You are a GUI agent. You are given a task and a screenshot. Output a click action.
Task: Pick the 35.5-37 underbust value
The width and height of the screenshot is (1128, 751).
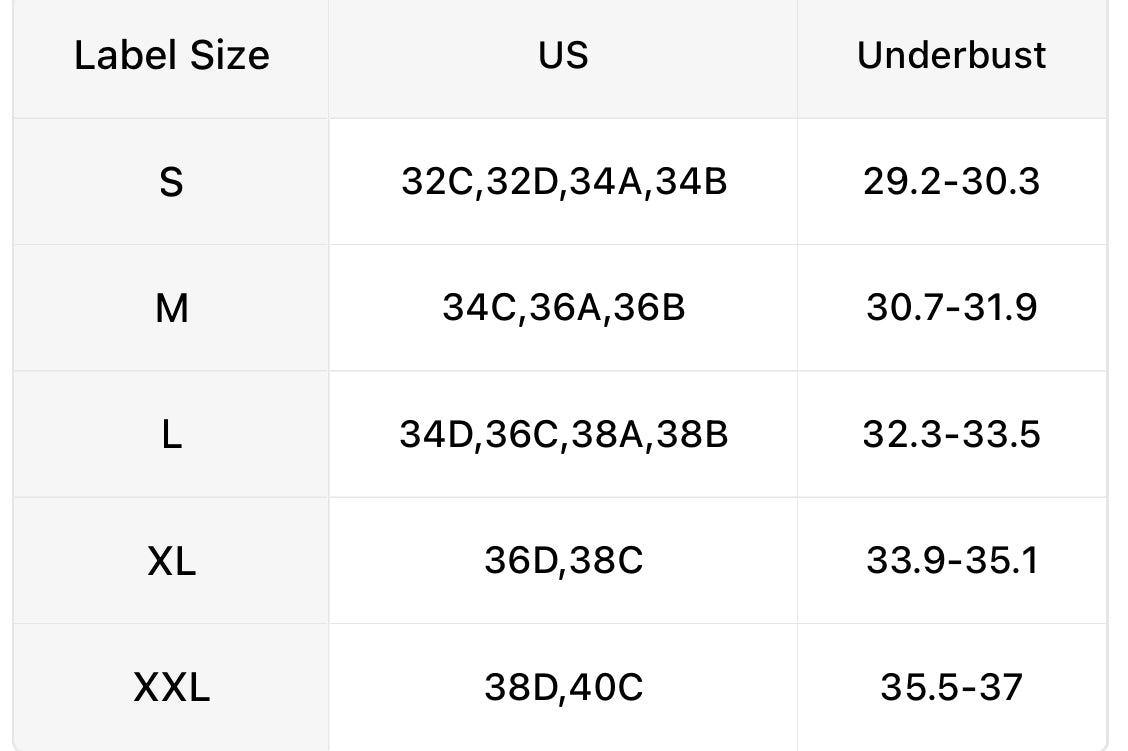coord(951,687)
